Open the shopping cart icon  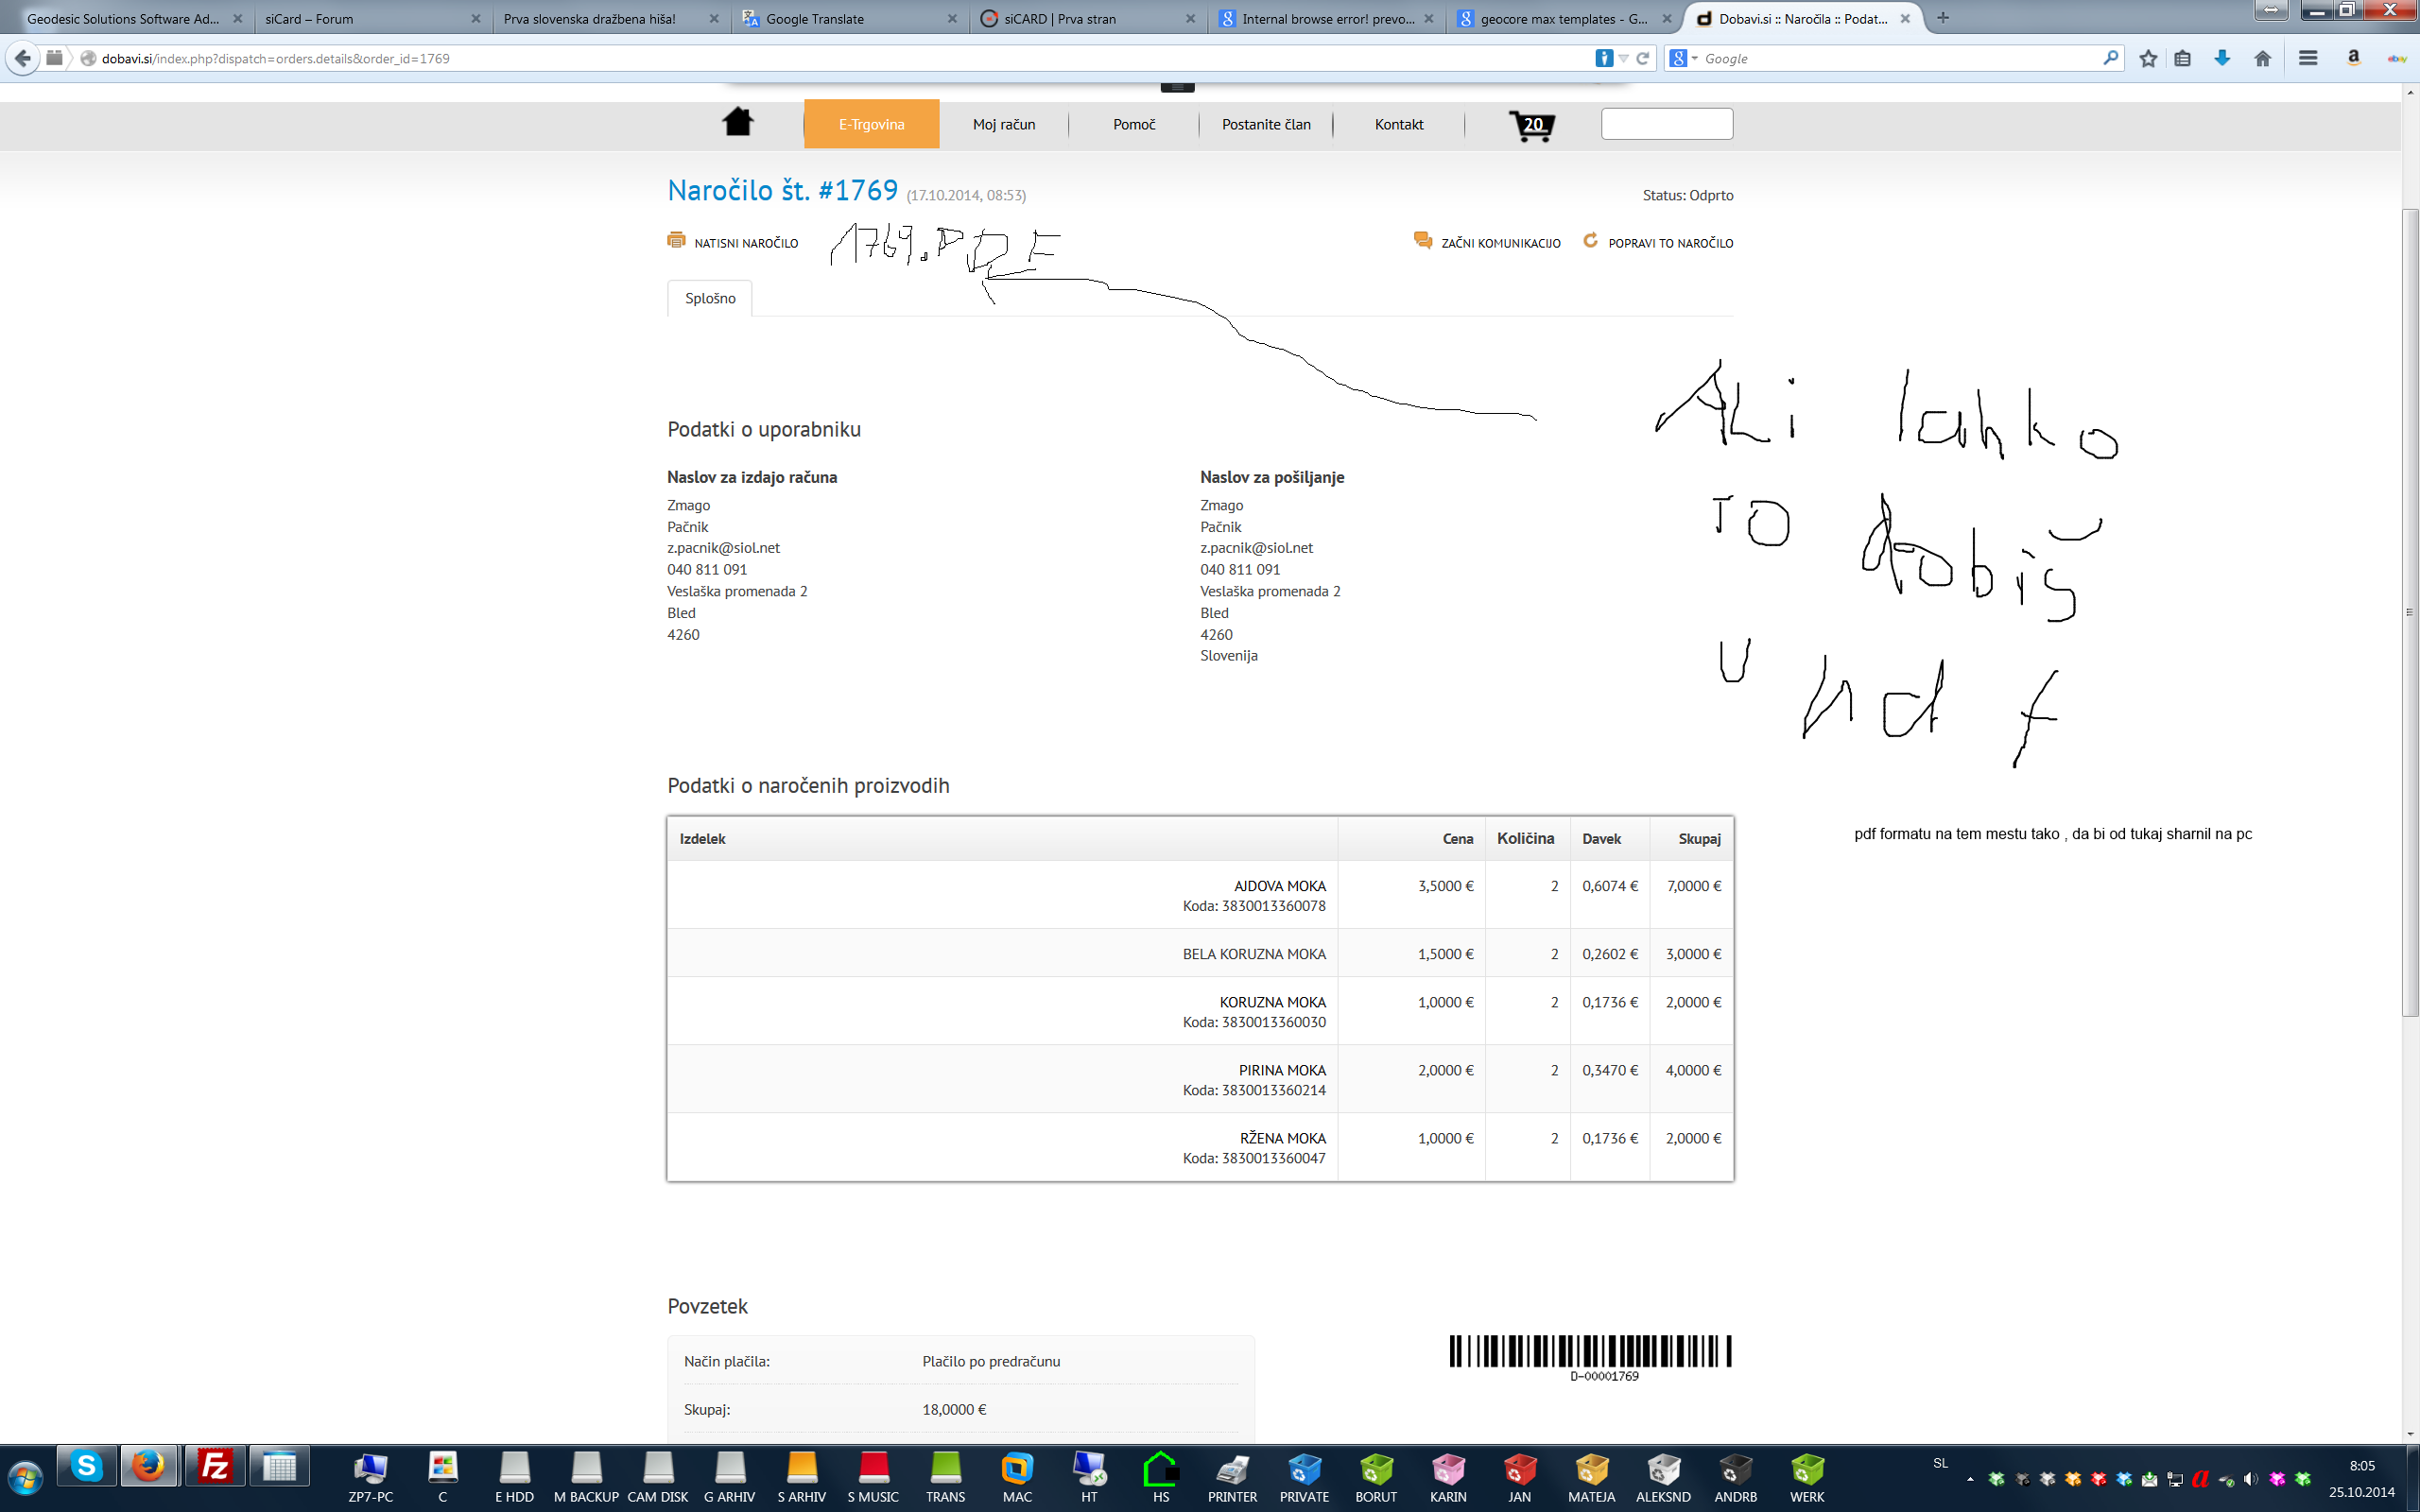click(x=1531, y=125)
